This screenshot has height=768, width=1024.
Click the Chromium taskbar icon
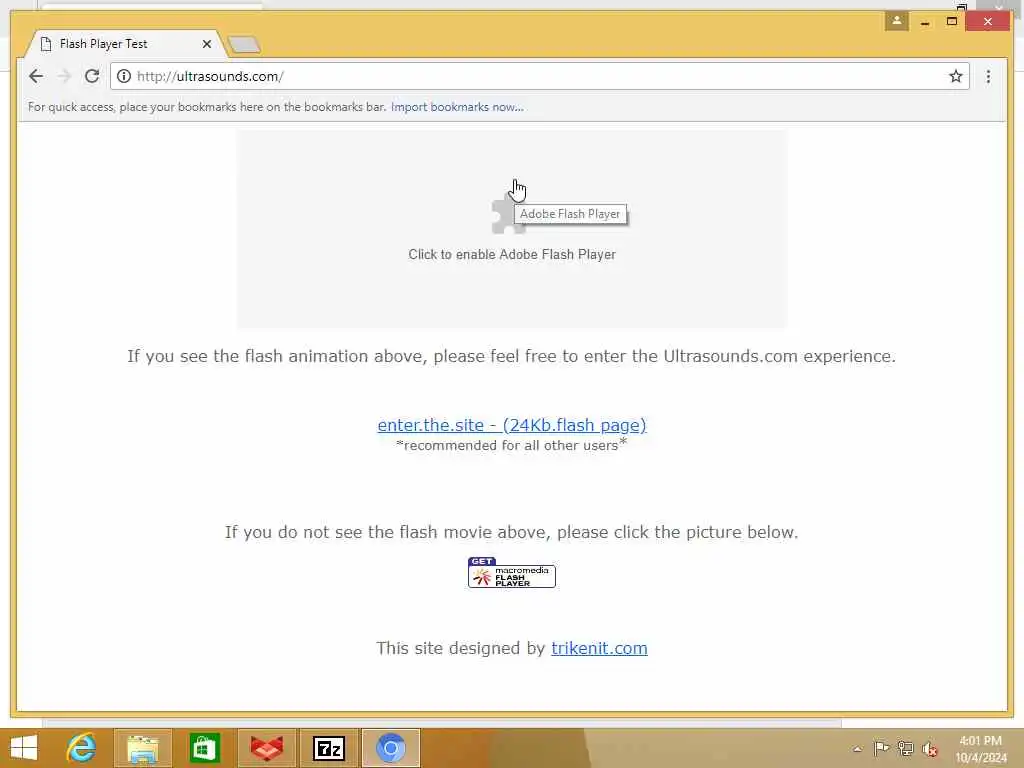[391, 748]
